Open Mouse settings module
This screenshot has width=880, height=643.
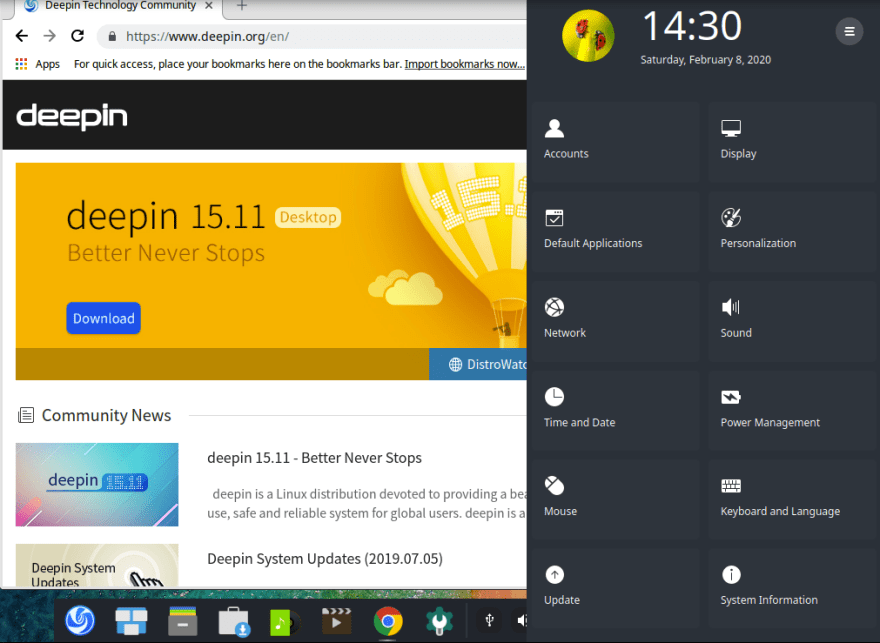pos(615,499)
